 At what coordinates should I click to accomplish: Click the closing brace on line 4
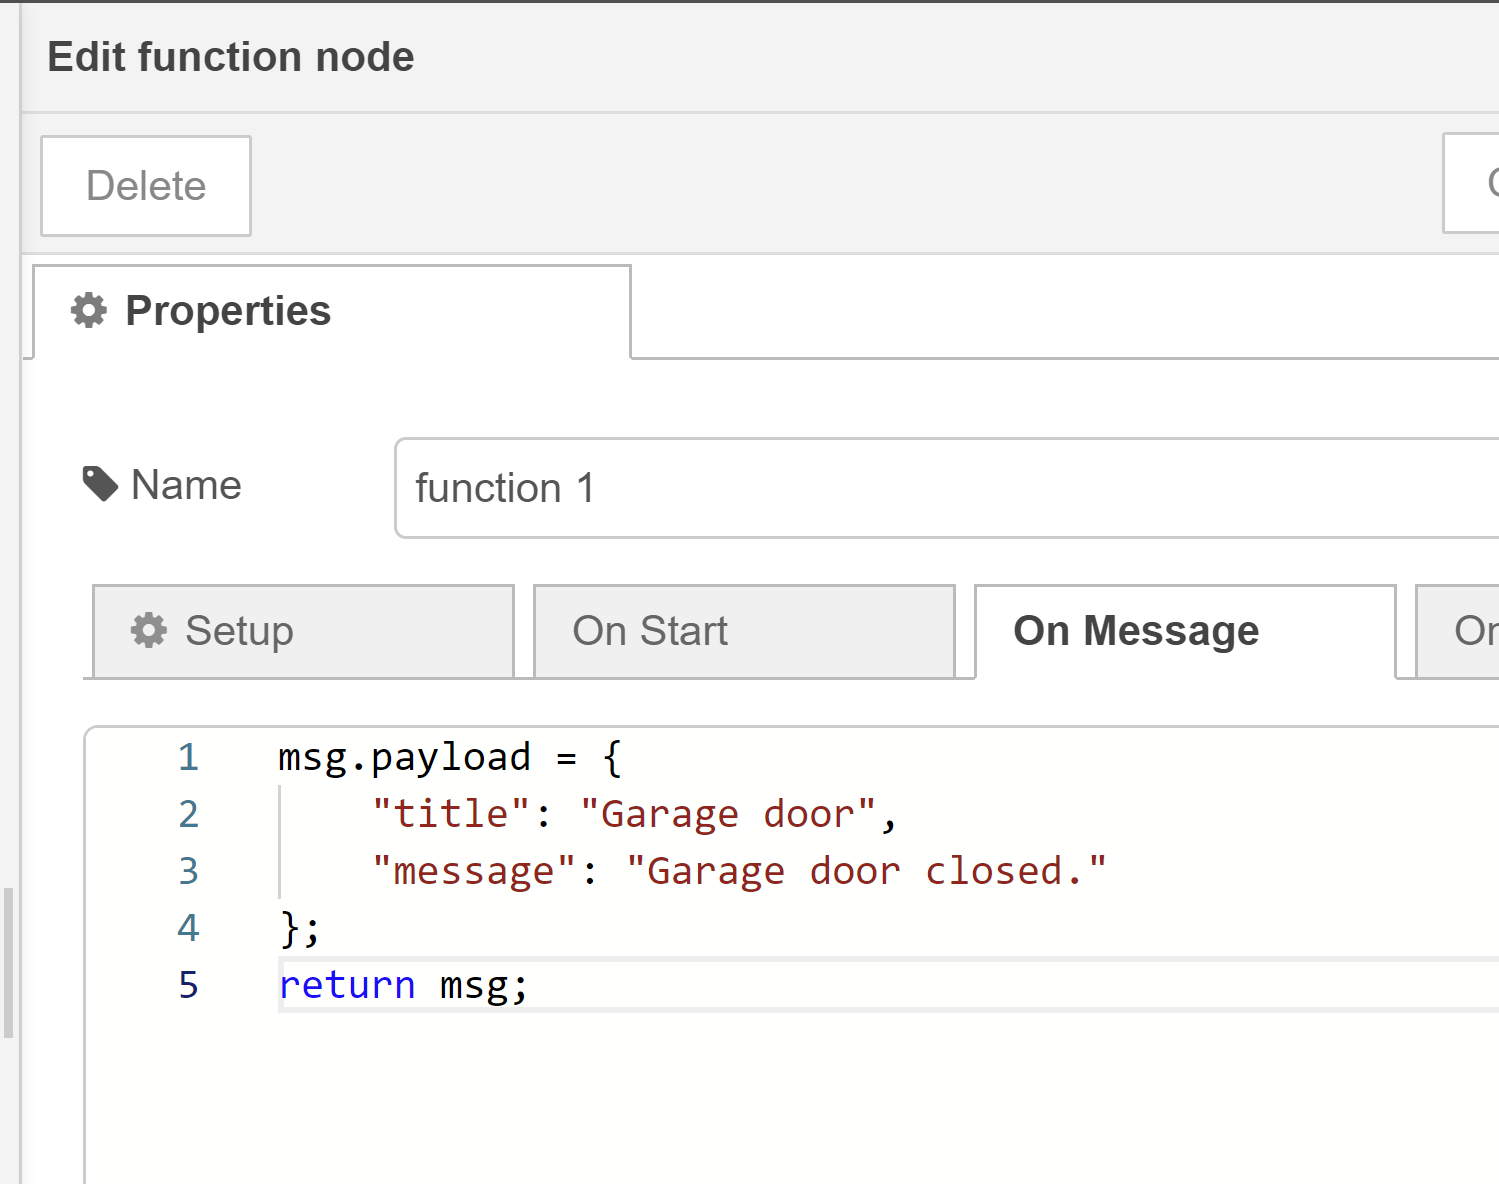click(289, 928)
